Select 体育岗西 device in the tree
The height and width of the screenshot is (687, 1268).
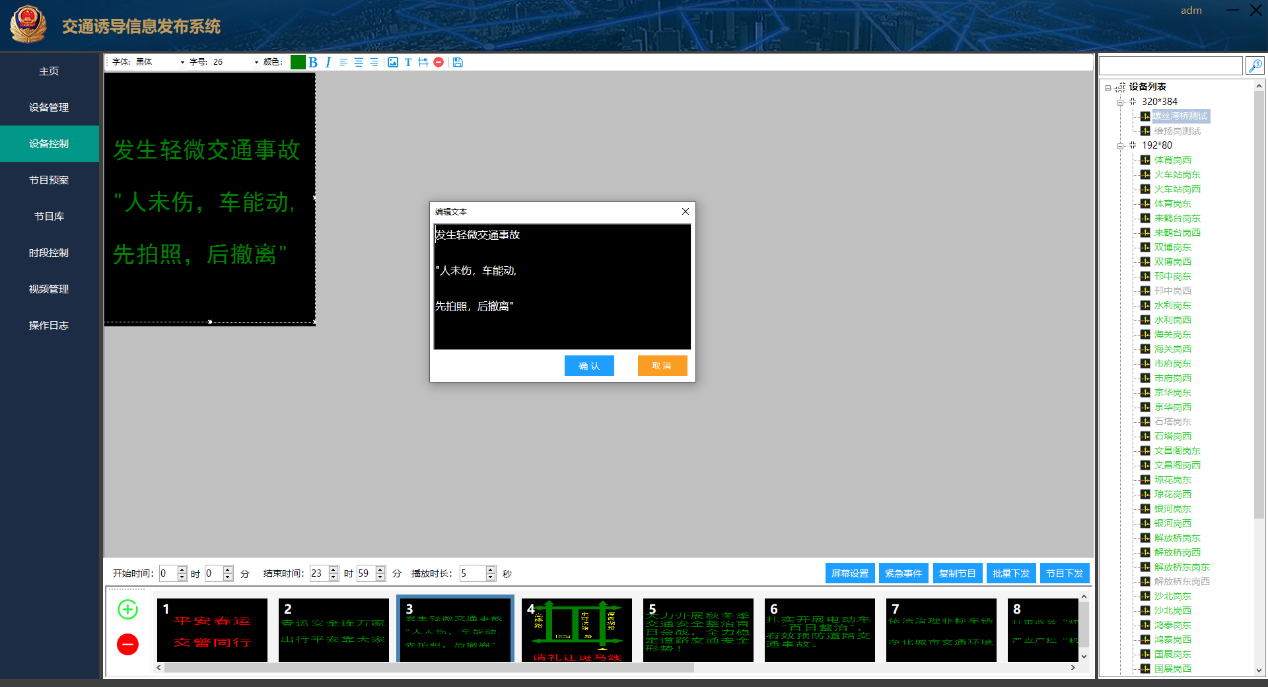pos(1172,160)
